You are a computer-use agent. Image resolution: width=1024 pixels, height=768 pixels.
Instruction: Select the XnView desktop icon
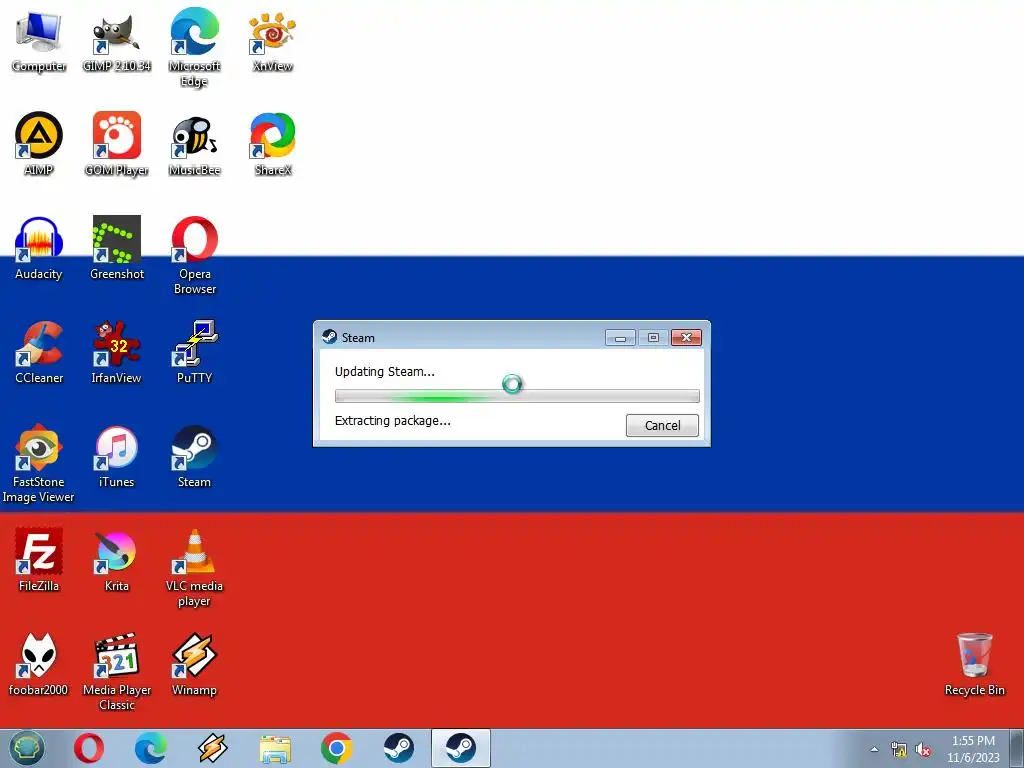point(272,40)
